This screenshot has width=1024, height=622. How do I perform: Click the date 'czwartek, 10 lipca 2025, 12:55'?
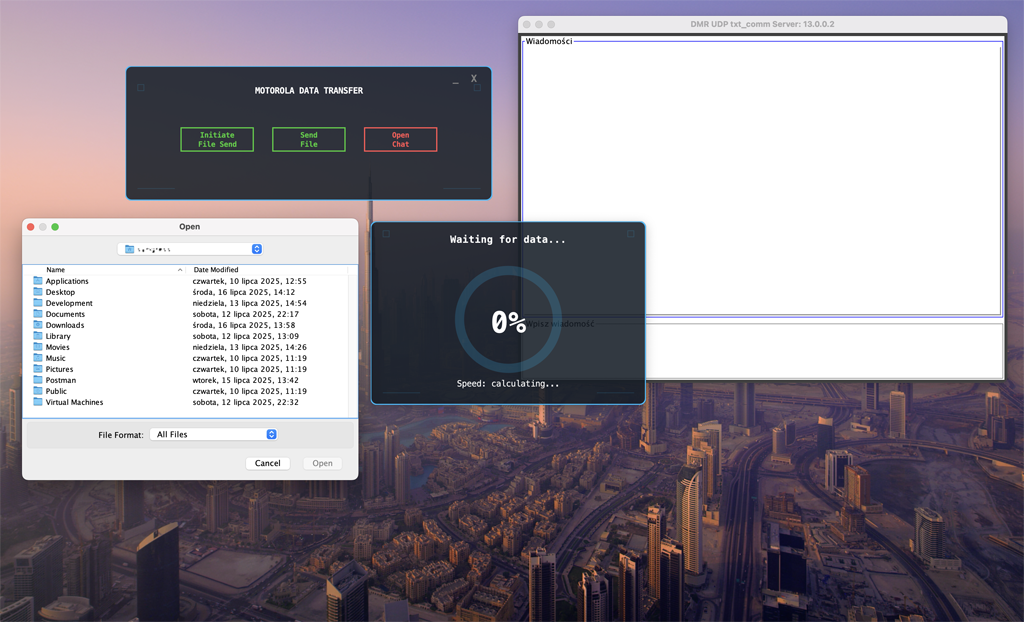[x=249, y=281]
